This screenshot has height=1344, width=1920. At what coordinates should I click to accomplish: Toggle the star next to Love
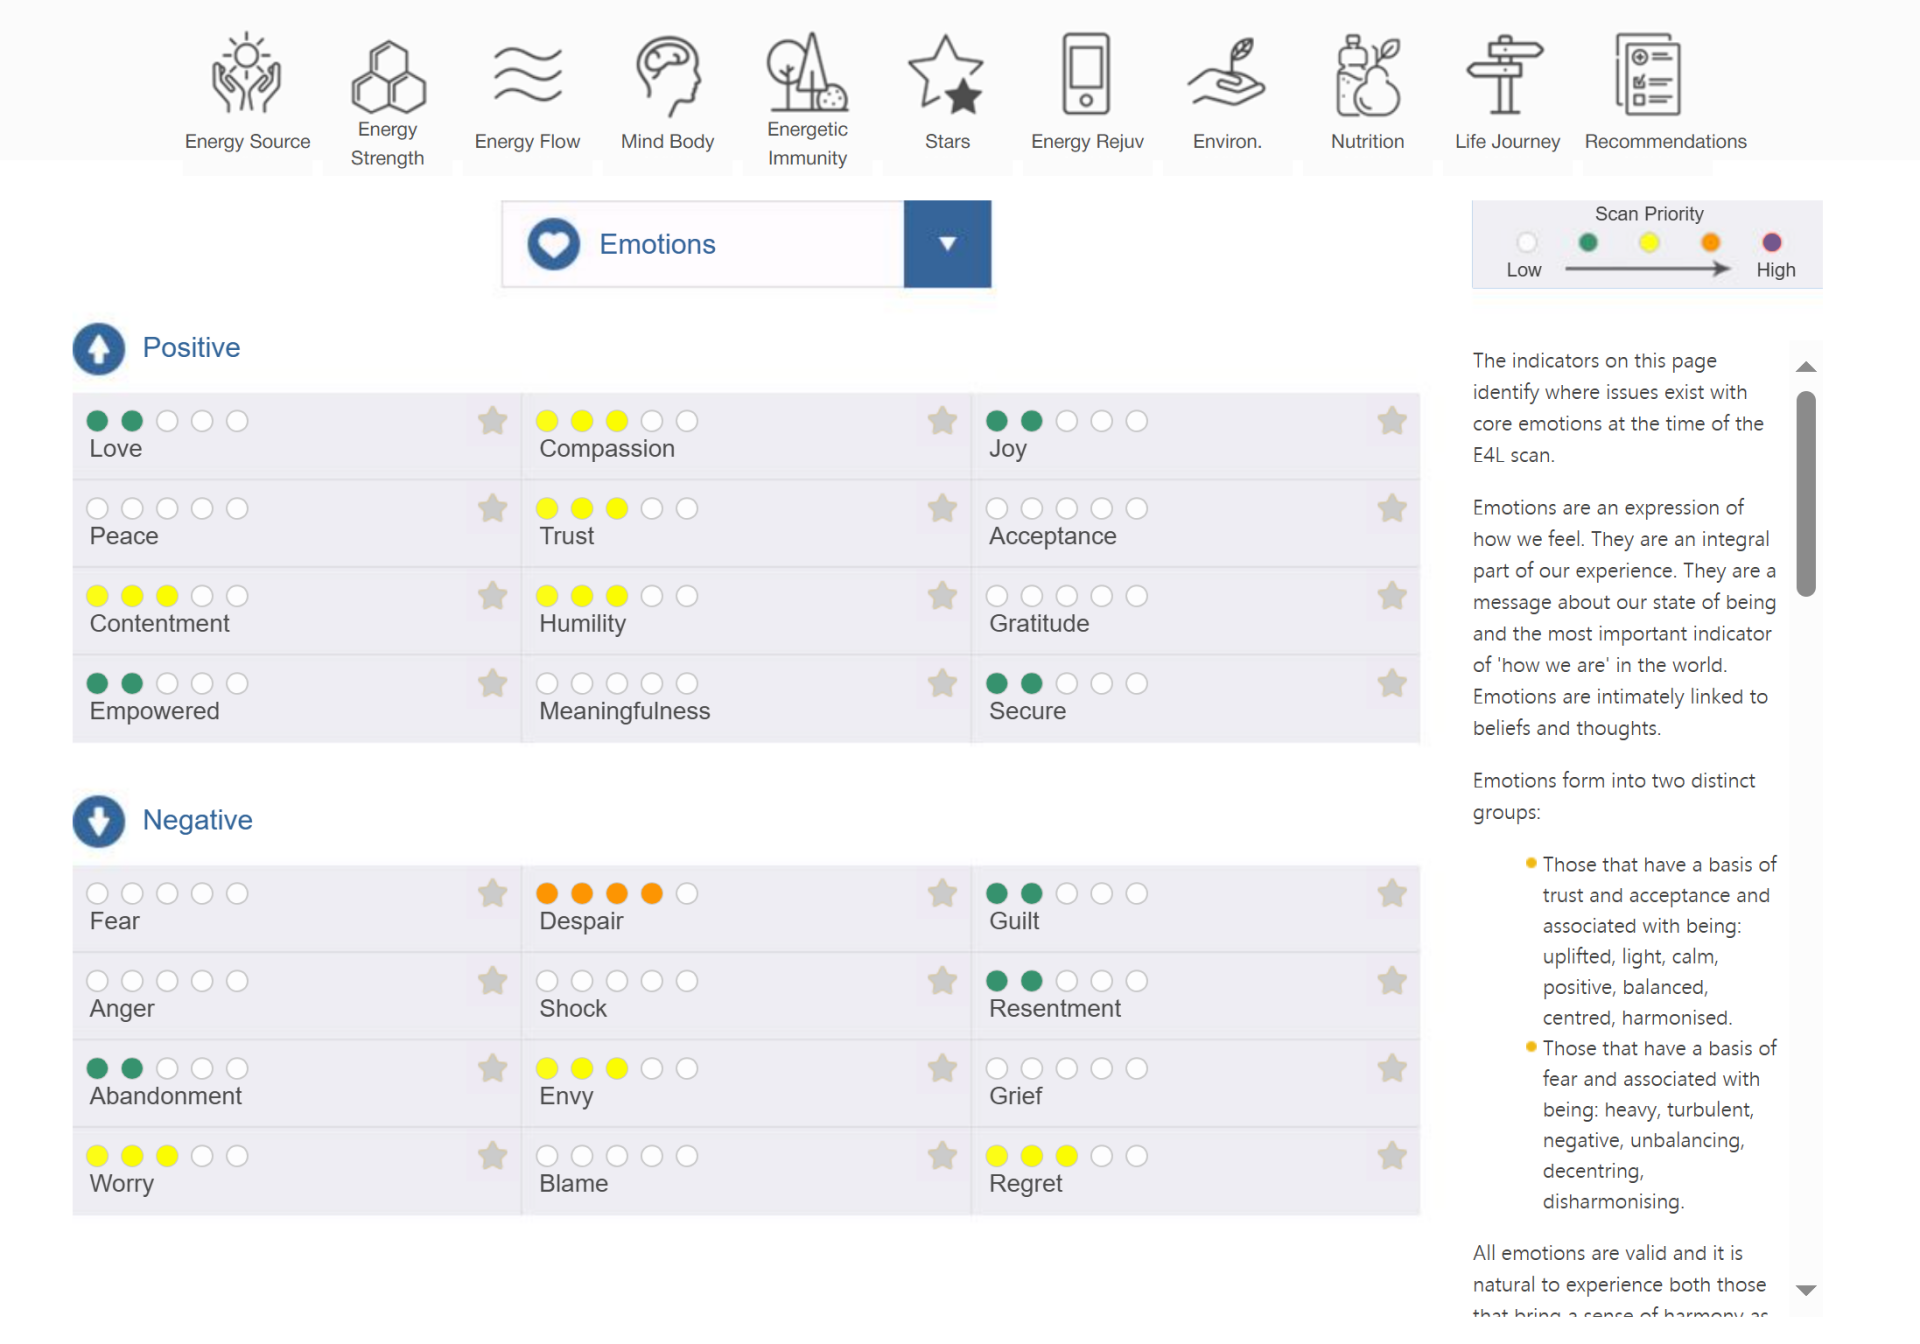[492, 421]
